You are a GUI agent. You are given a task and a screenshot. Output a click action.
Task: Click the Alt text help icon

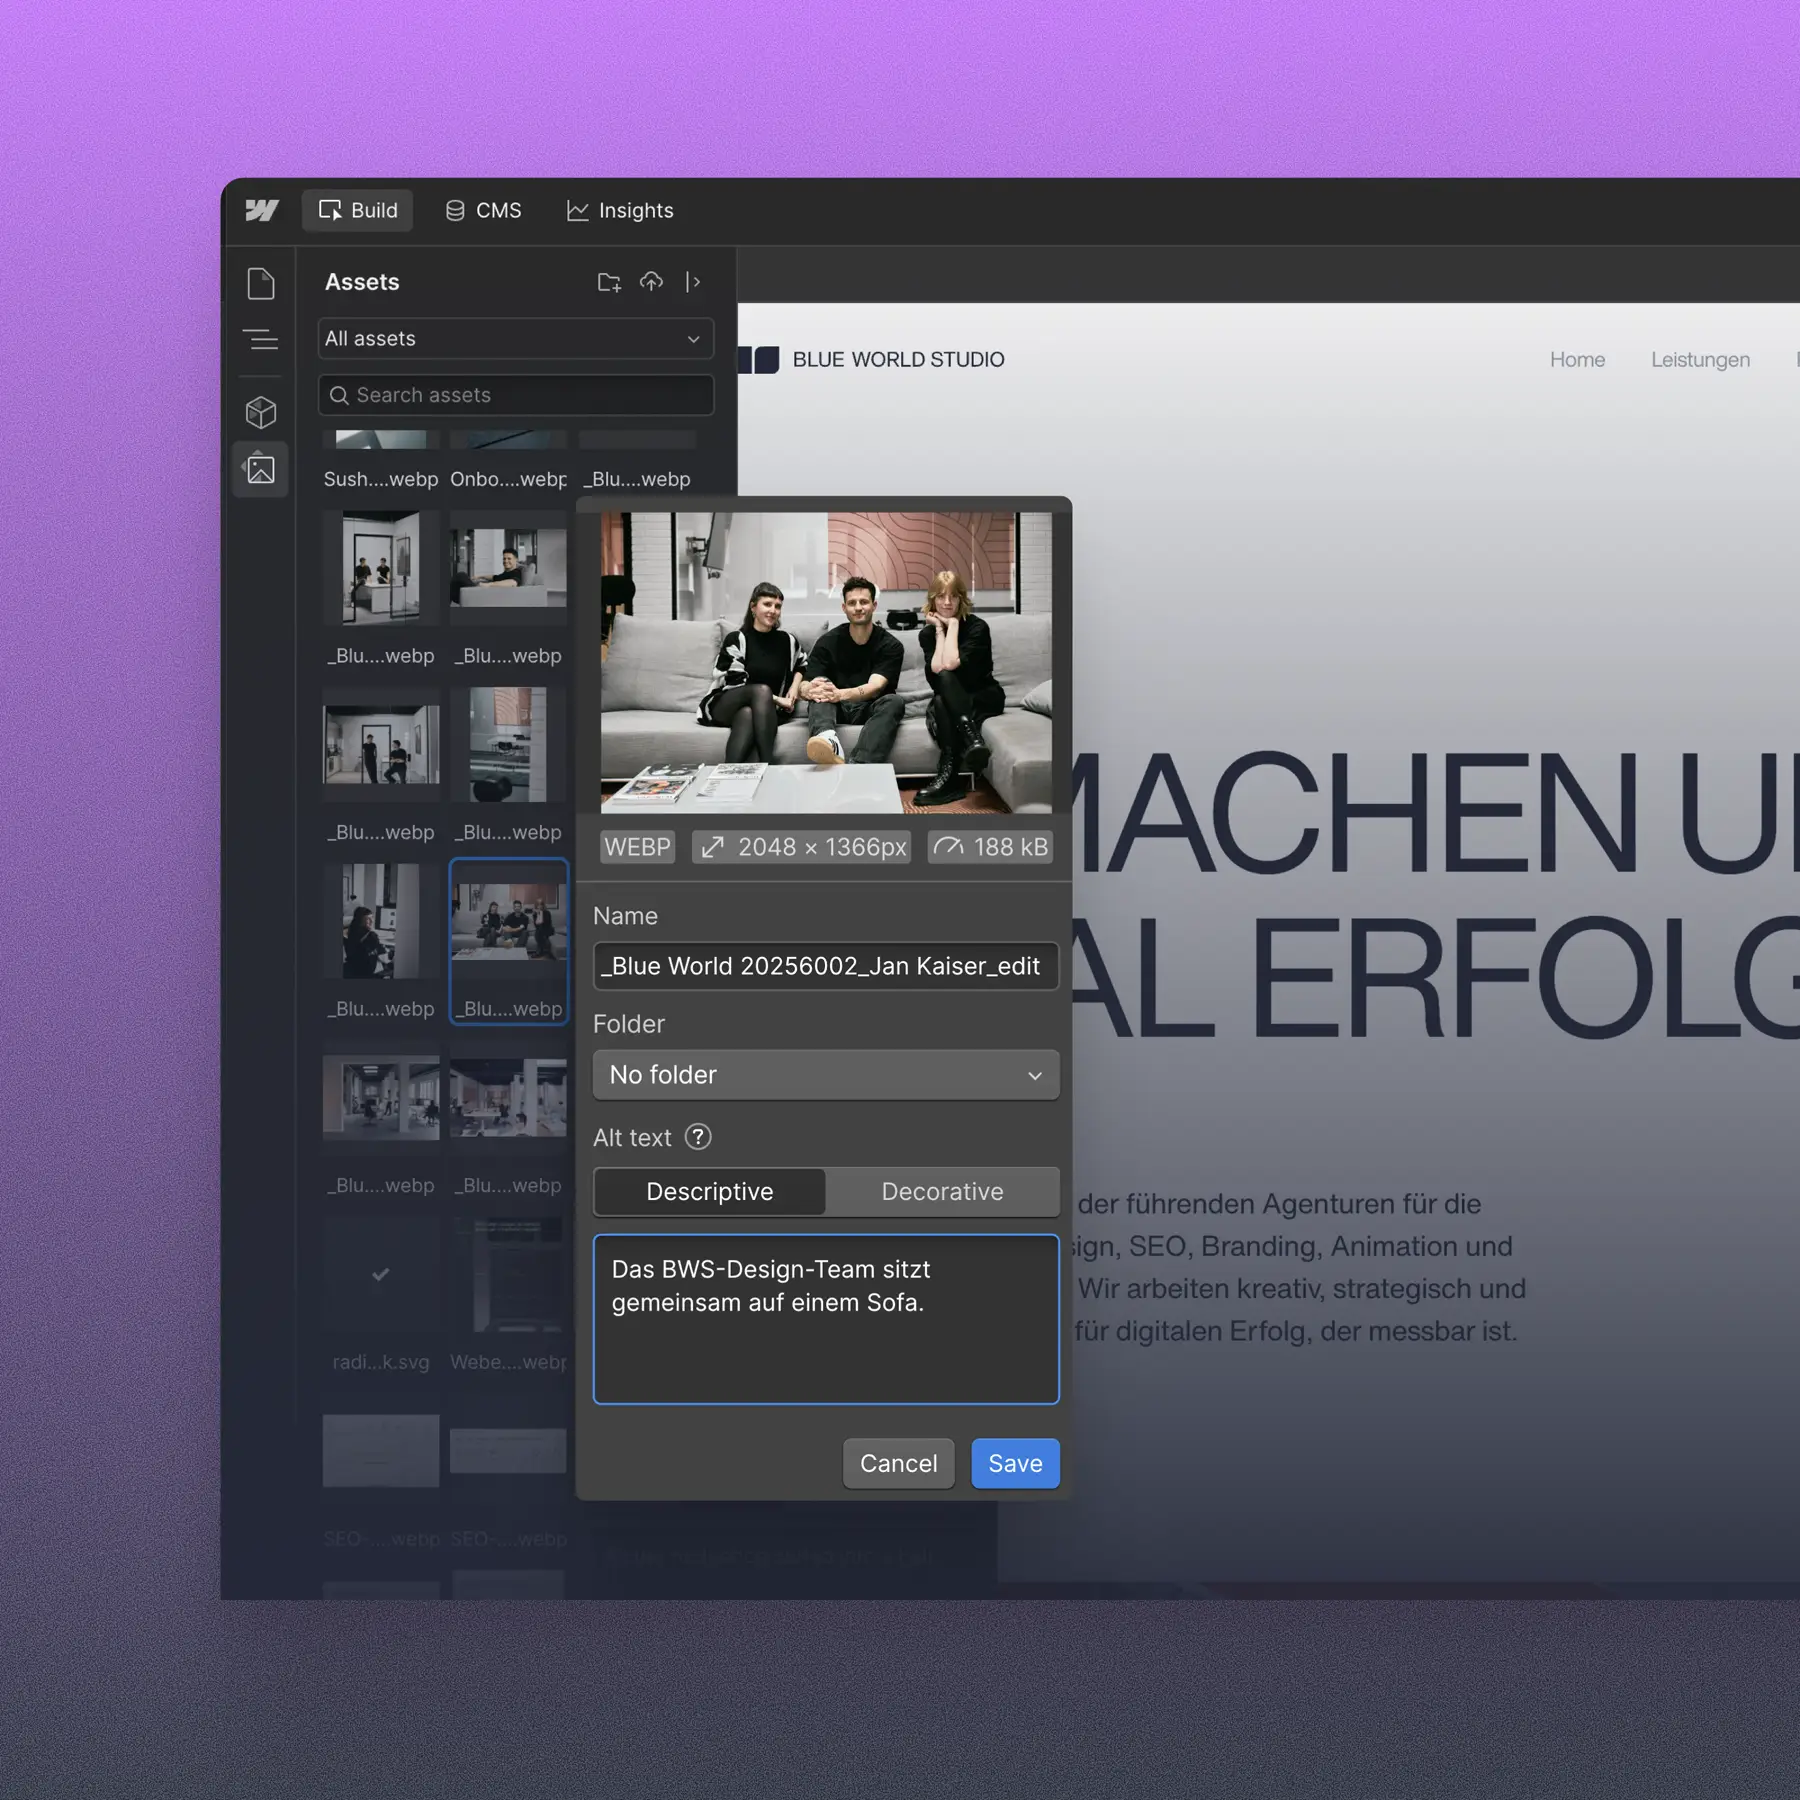698,1137
